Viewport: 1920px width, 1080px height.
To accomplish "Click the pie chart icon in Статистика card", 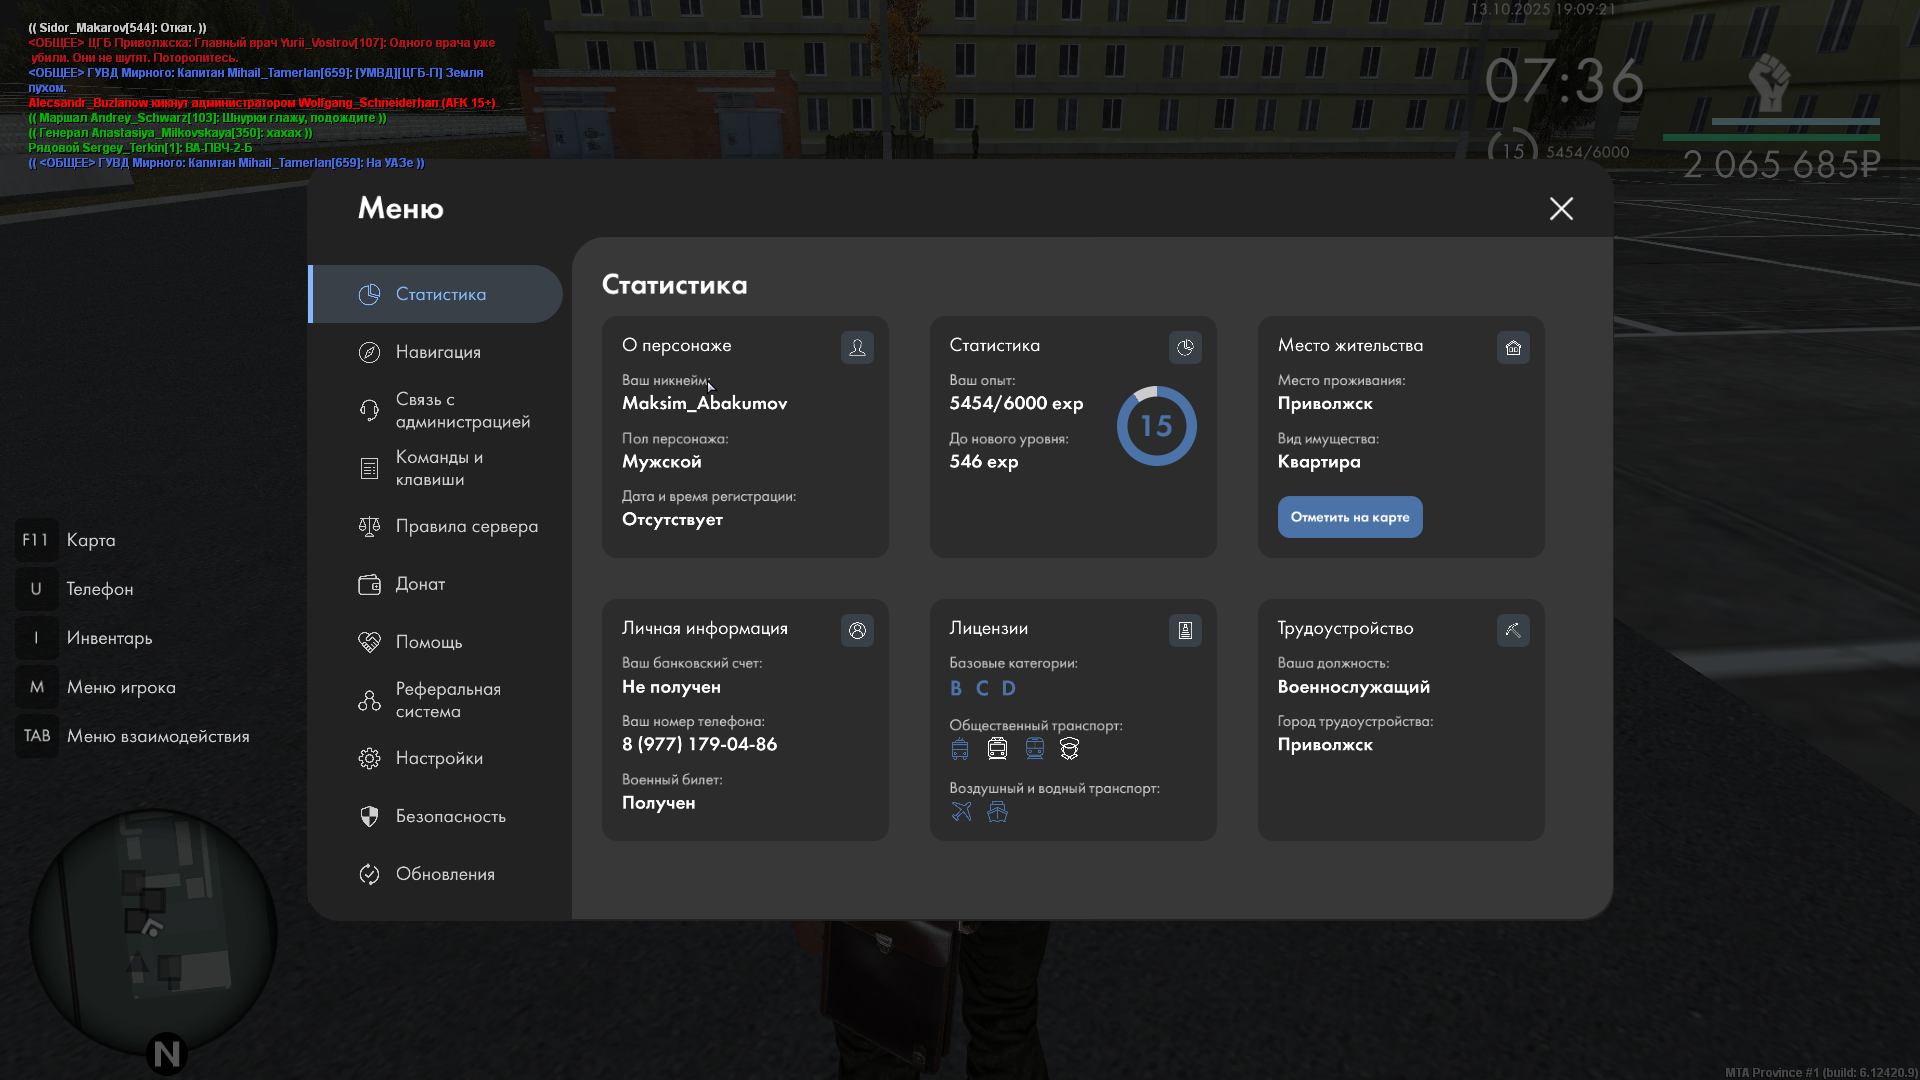I will coord(1185,347).
